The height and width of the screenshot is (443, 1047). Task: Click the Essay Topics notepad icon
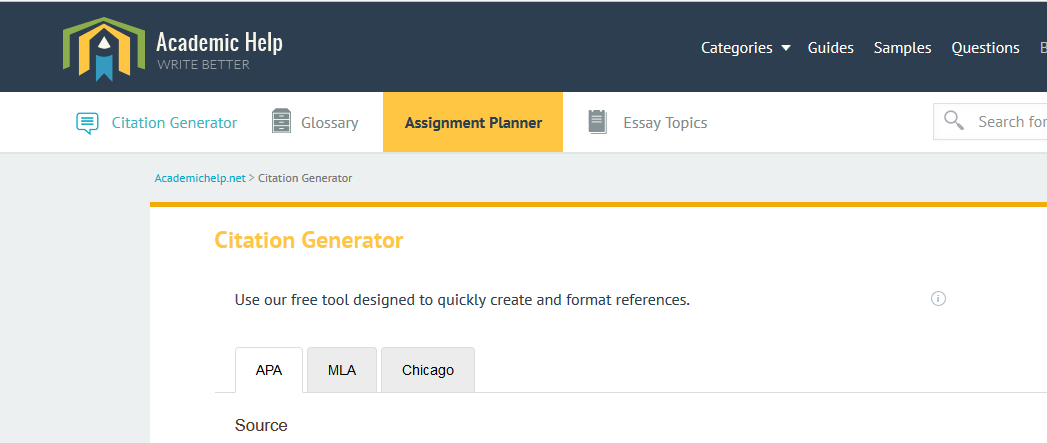pyautogui.click(x=598, y=122)
